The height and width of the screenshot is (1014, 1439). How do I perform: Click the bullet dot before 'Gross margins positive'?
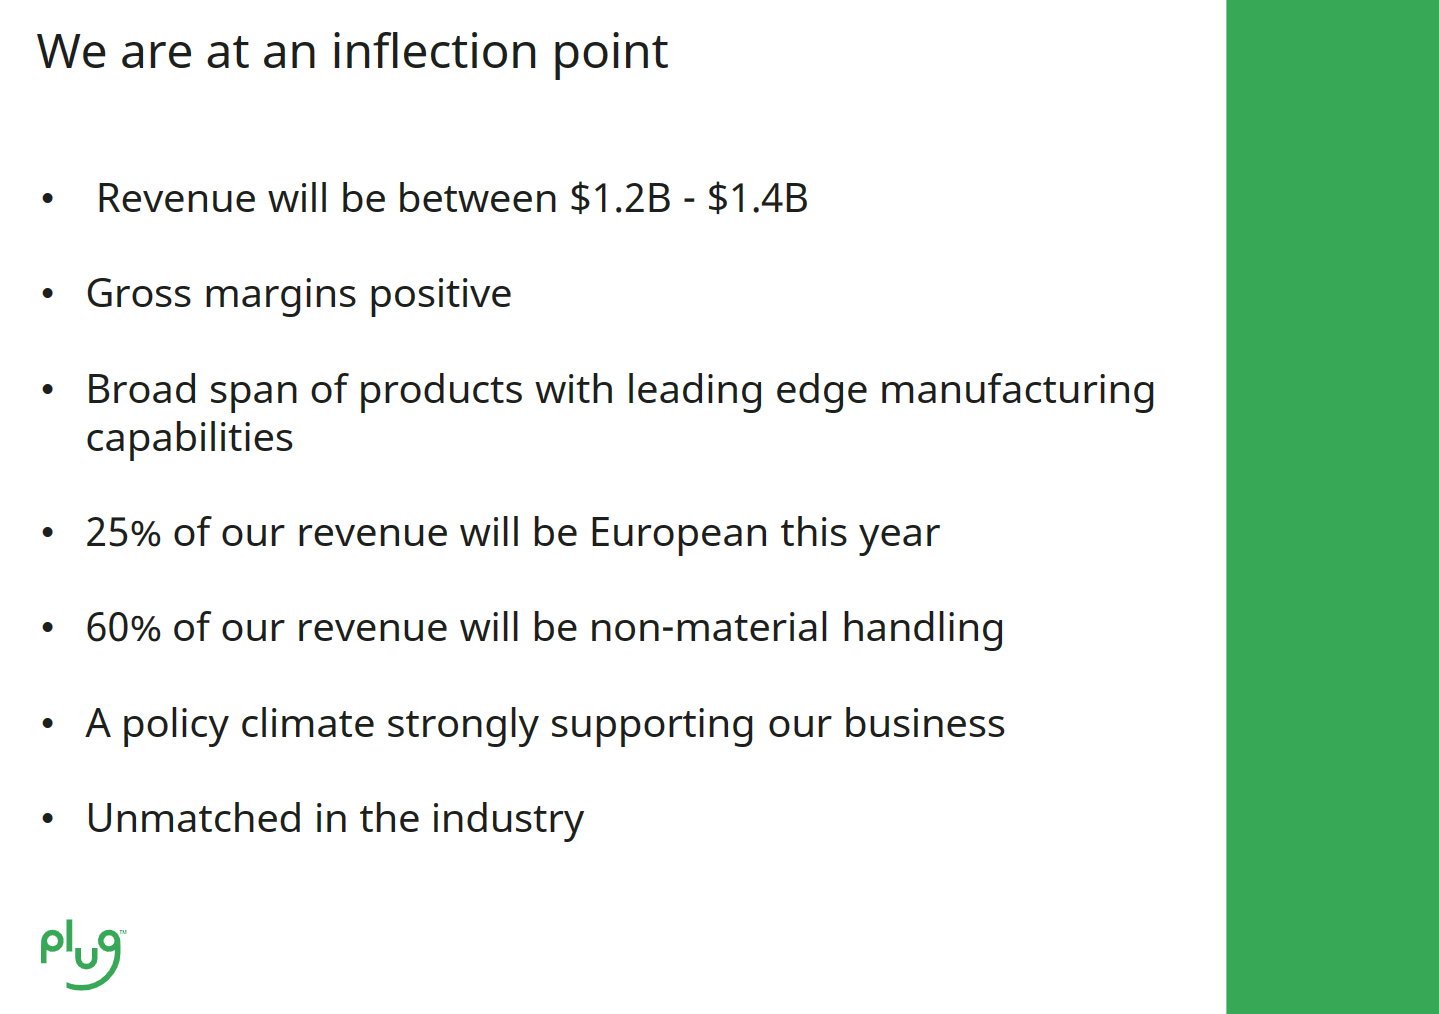[x=47, y=295]
